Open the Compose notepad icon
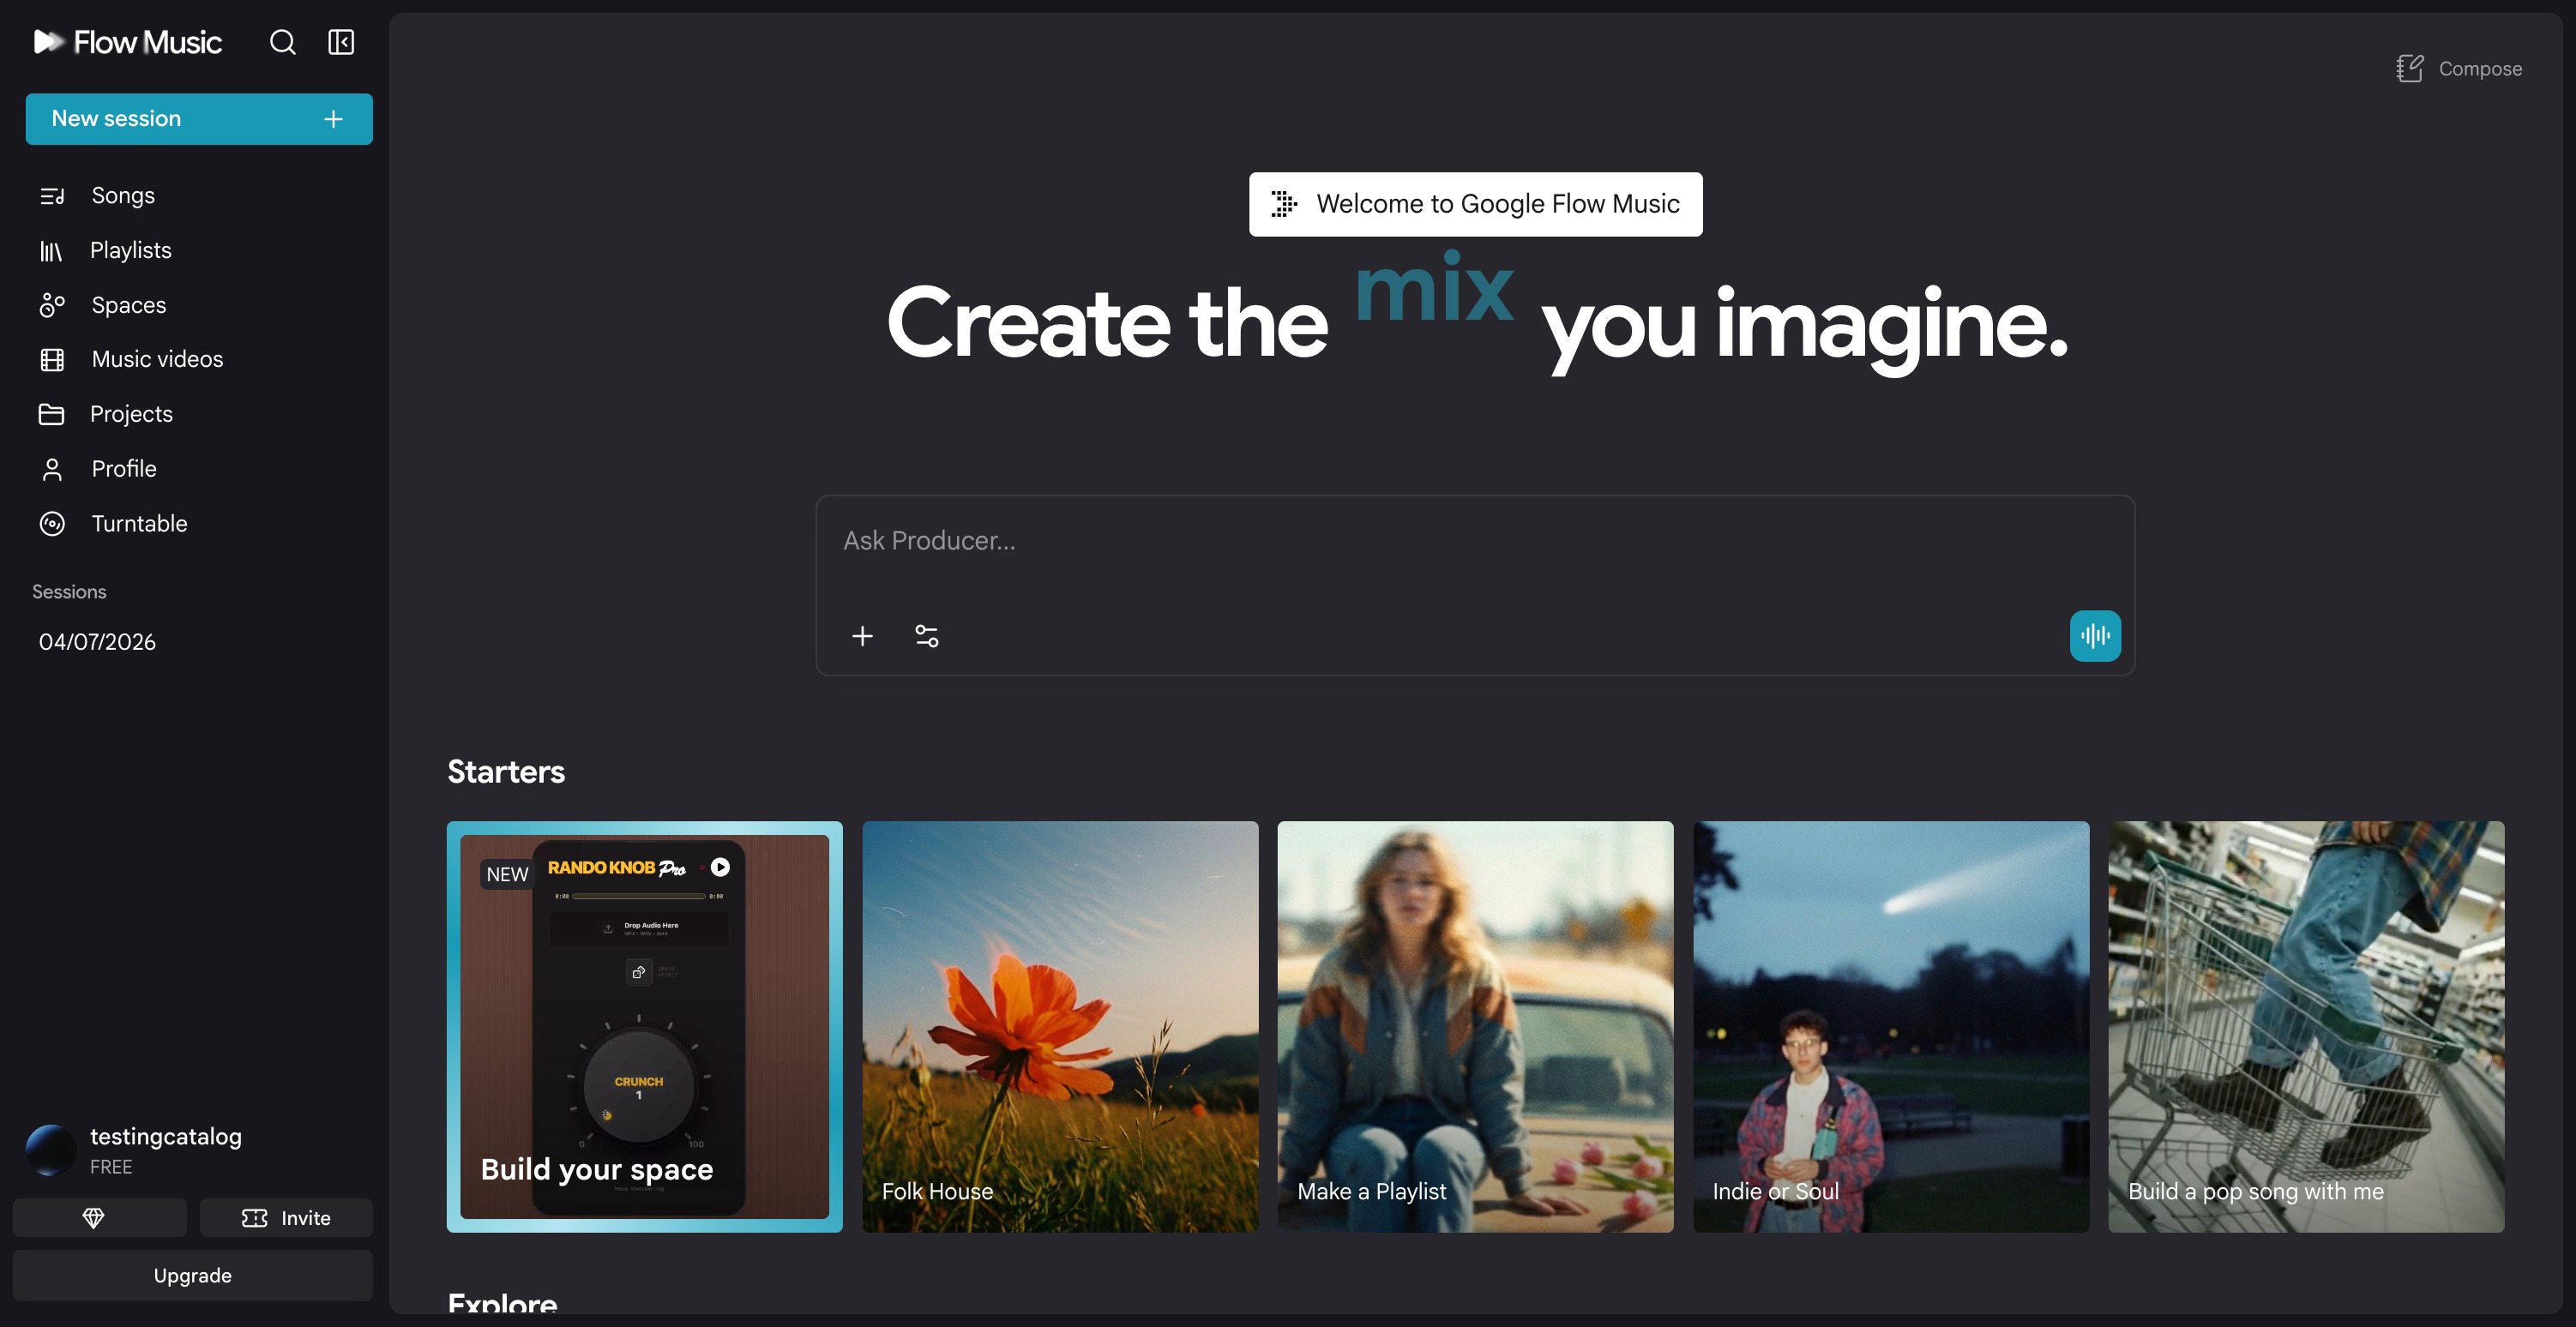 point(2410,68)
